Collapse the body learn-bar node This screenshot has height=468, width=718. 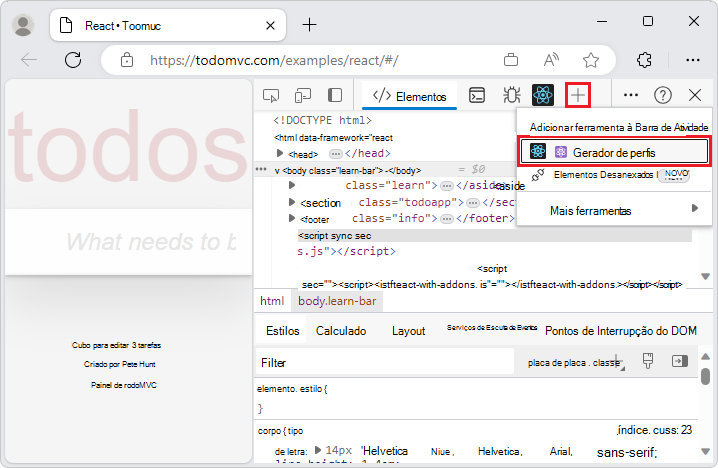pyautogui.click(x=277, y=171)
